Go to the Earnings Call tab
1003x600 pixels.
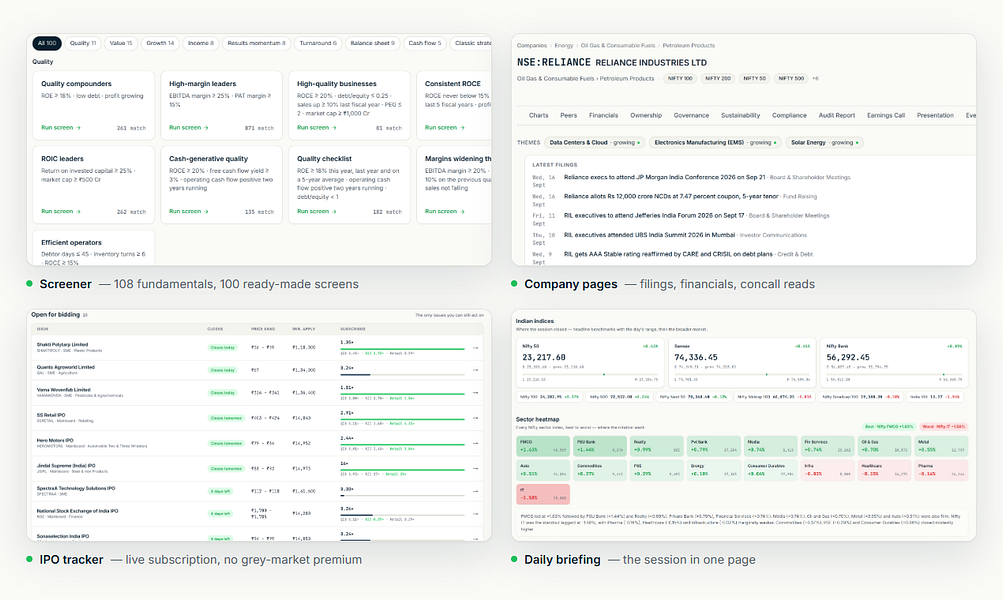886,115
